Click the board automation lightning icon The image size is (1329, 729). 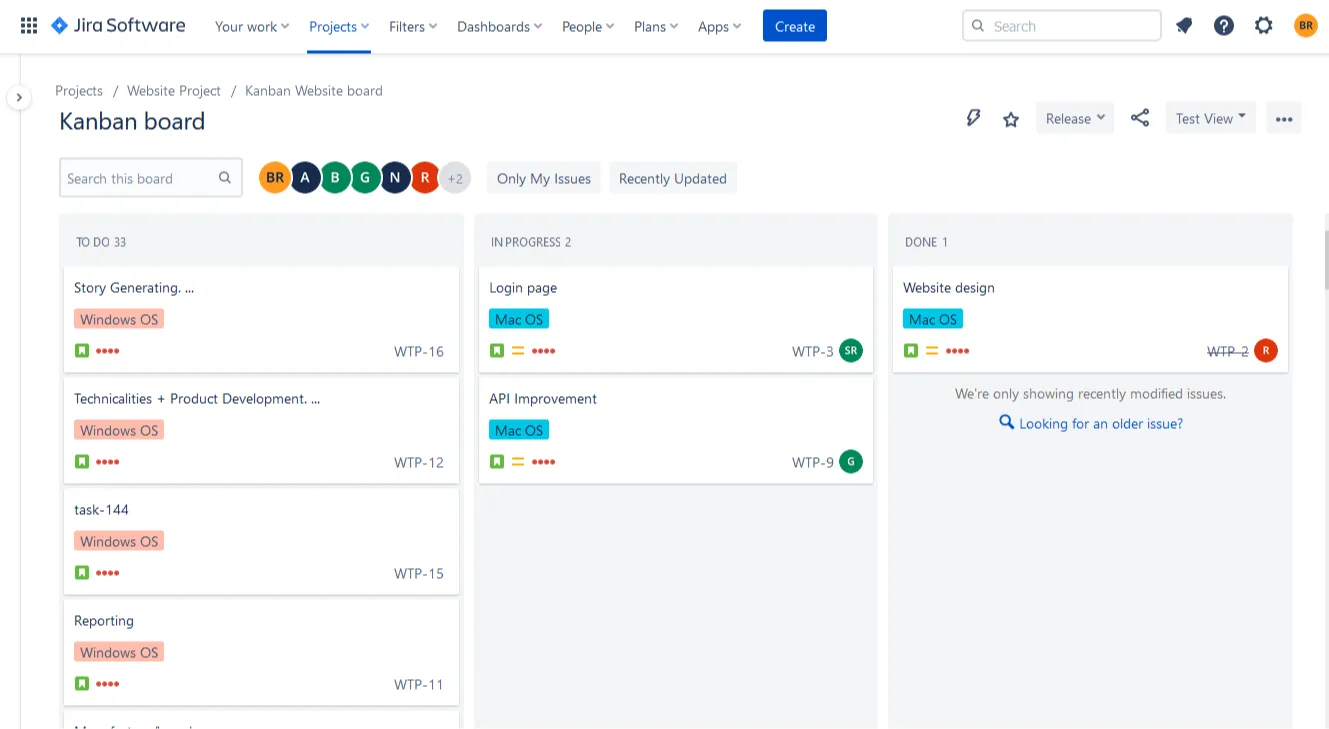[973, 117]
